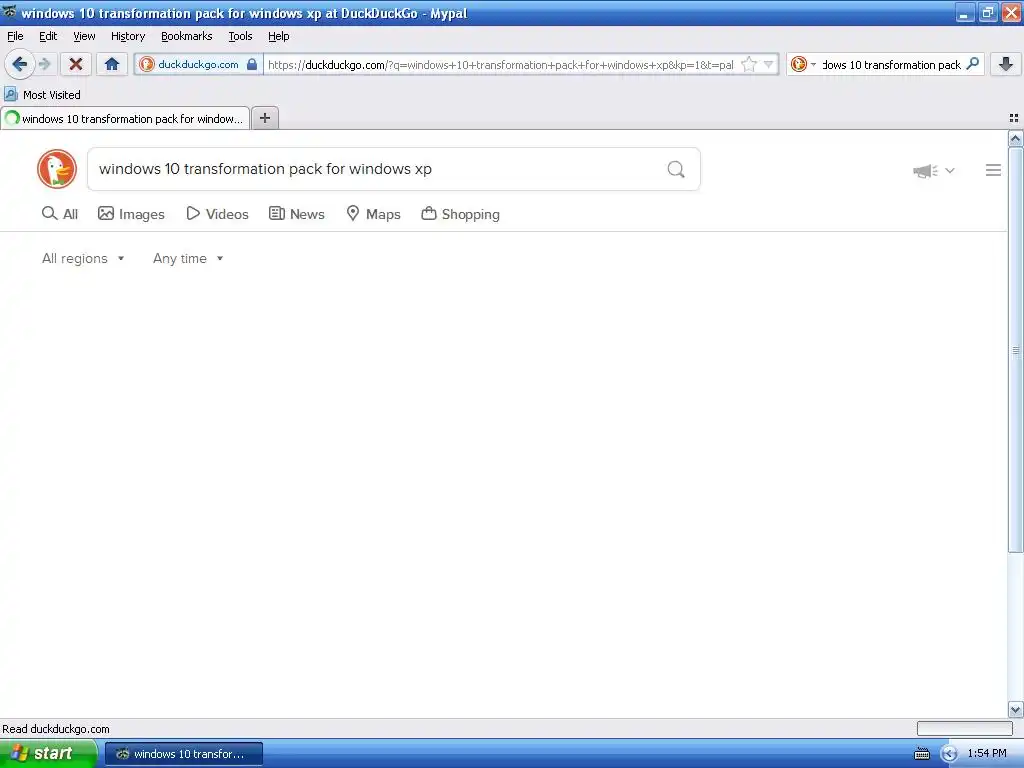Click the vertical scrollbar thumb
Viewport: 1024px width, 768px height.
(1016, 350)
